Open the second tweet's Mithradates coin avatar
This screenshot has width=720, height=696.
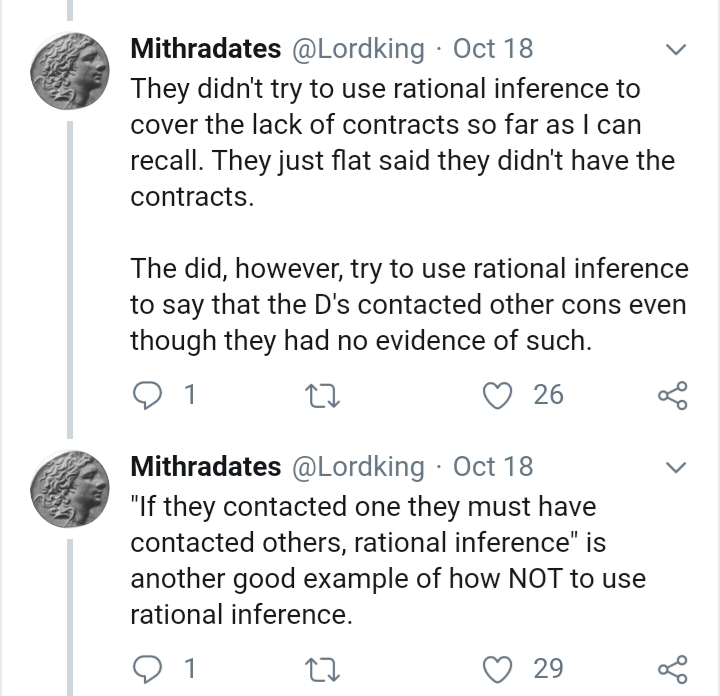click(x=70, y=489)
